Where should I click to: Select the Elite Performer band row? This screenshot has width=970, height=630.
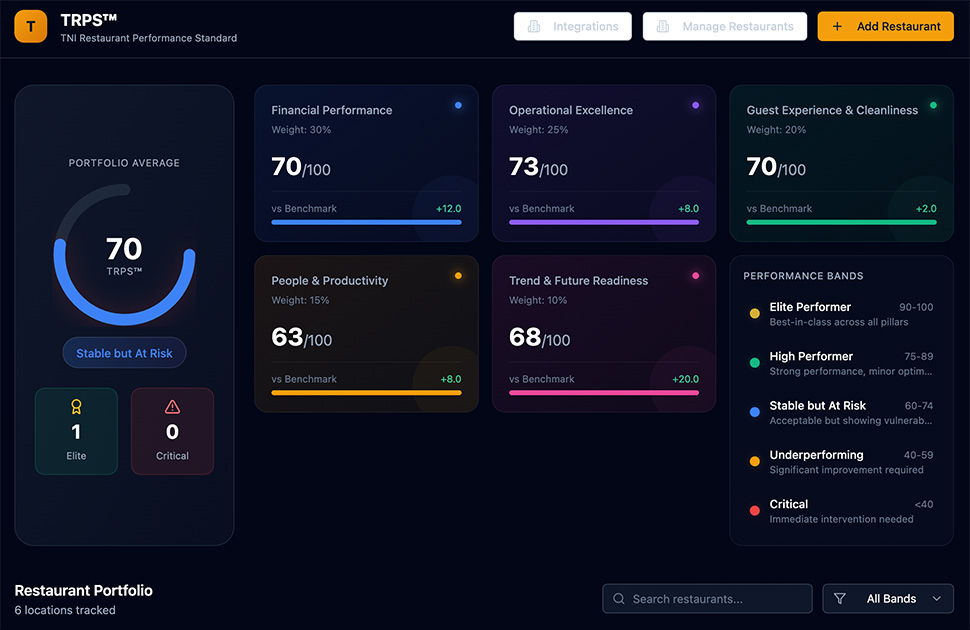click(841, 314)
